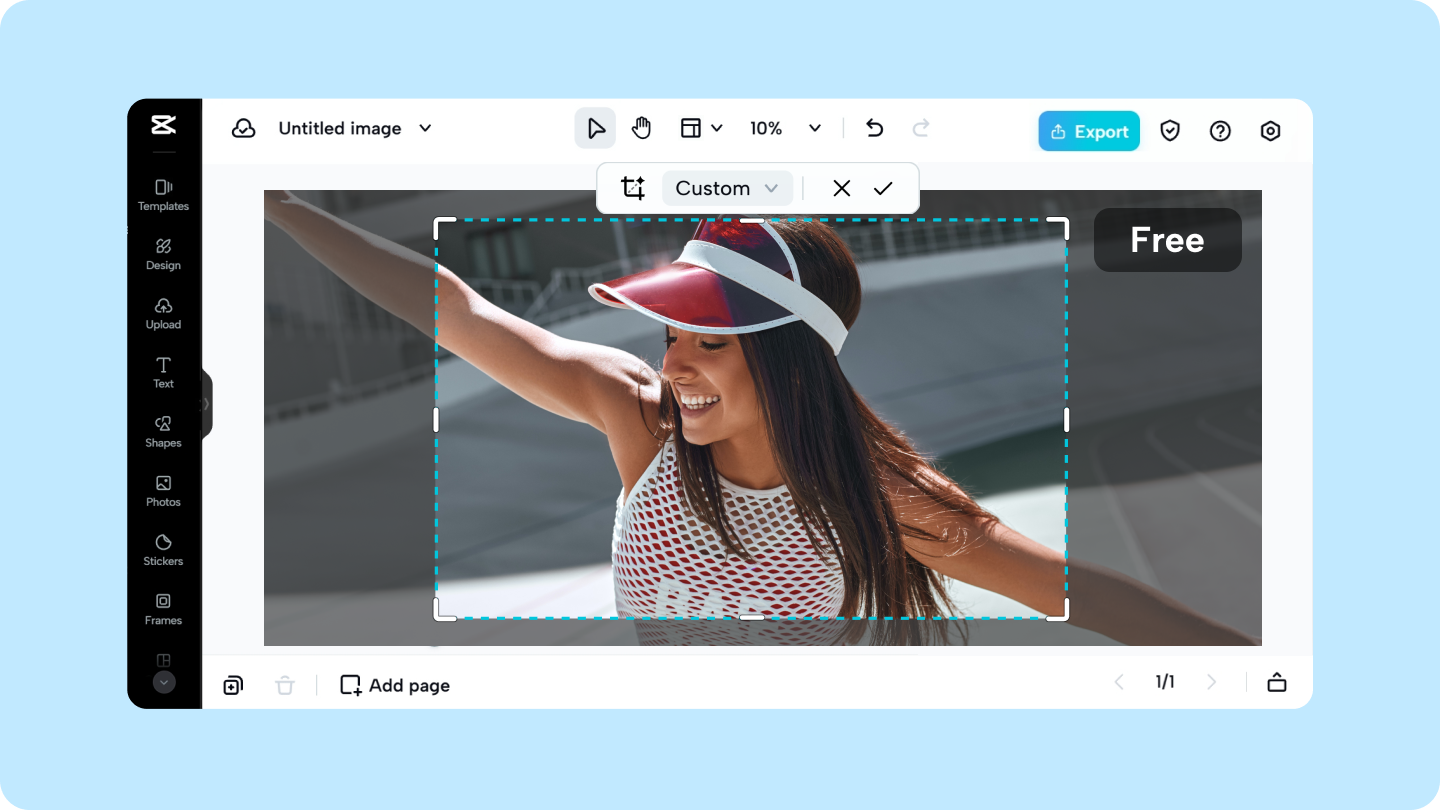The width and height of the screenshot is (1440, 810).
Task: Click the Untitled image title
Action: point(340,129)
